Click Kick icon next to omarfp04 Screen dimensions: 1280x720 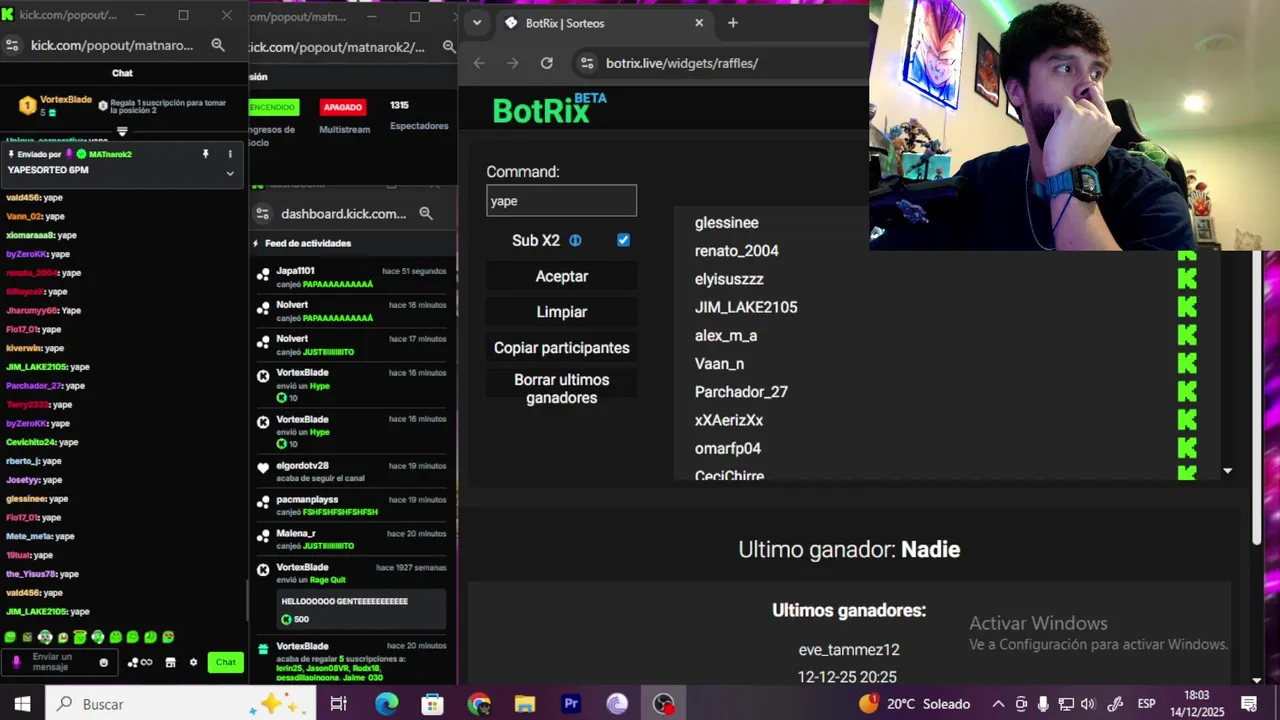pos(1187,448)
